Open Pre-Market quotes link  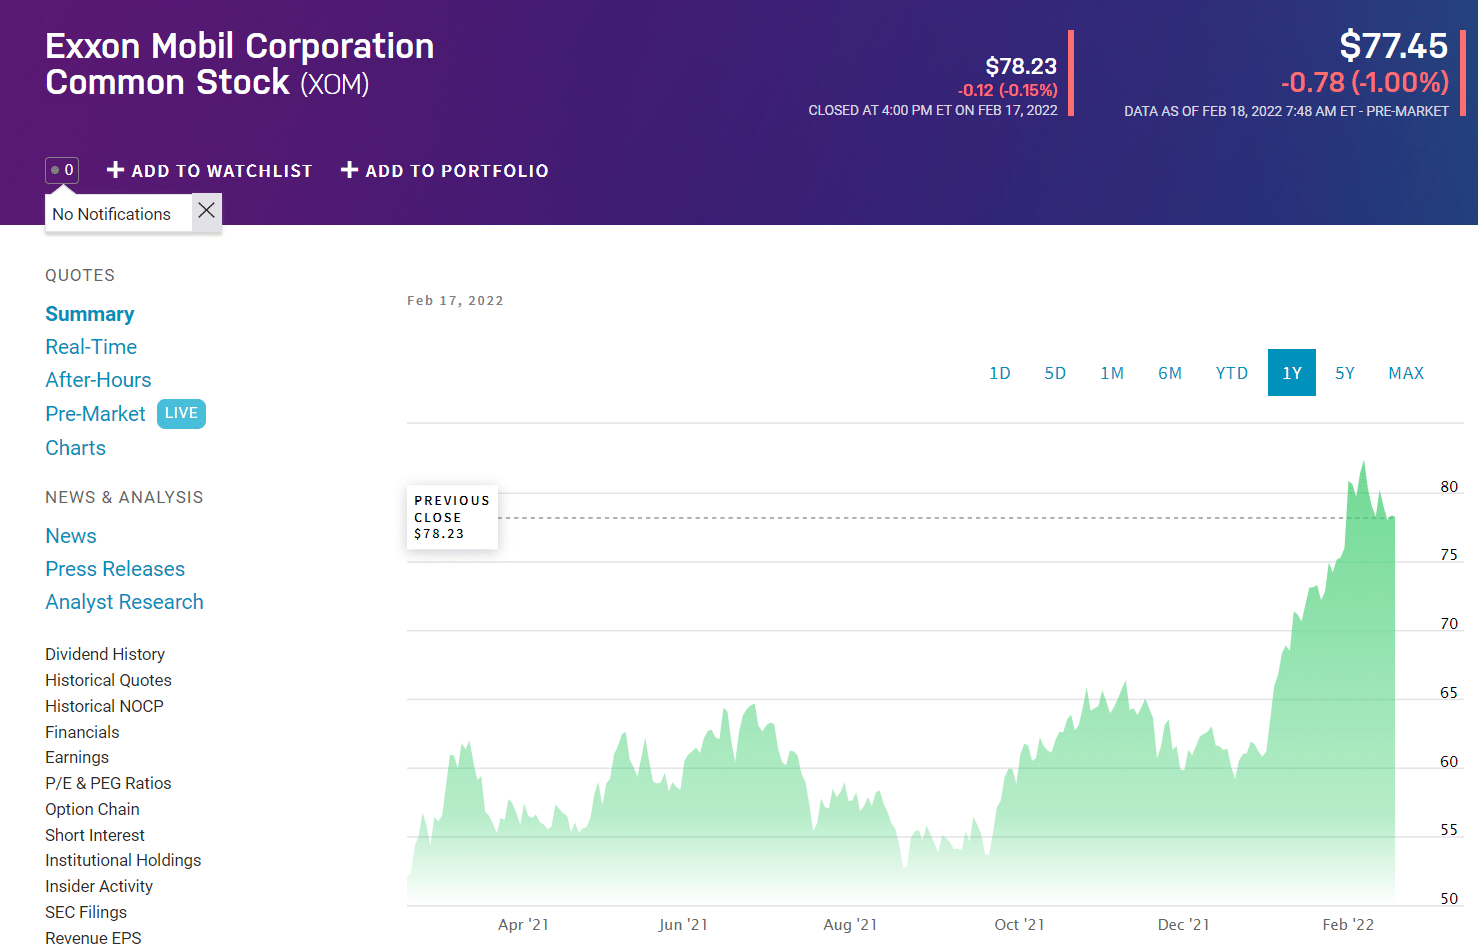tap(95, 414)
